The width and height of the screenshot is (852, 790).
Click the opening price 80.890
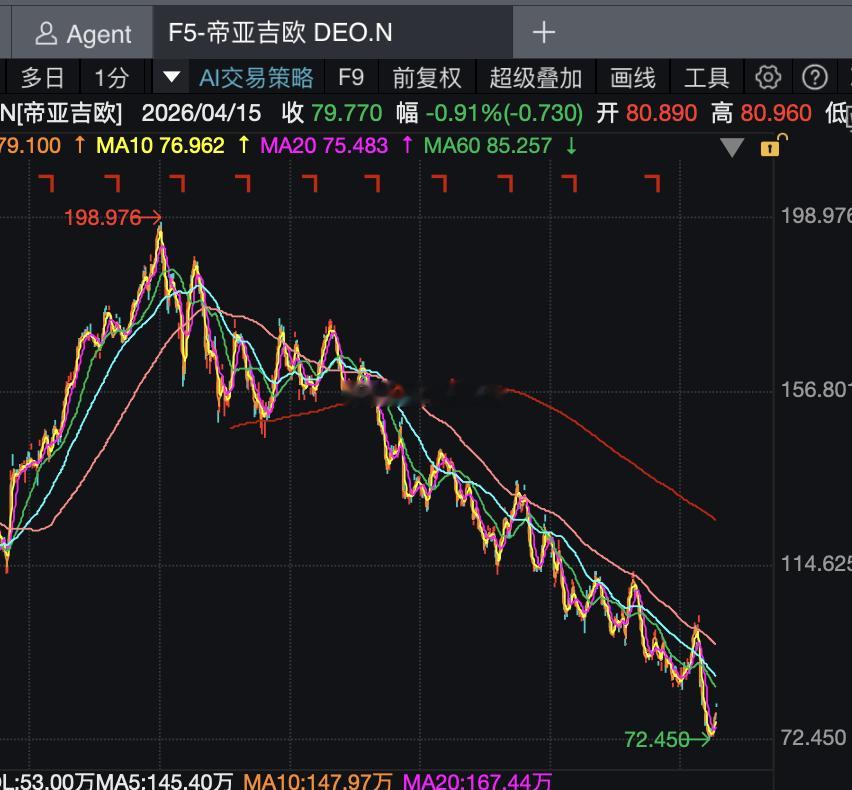661,114
